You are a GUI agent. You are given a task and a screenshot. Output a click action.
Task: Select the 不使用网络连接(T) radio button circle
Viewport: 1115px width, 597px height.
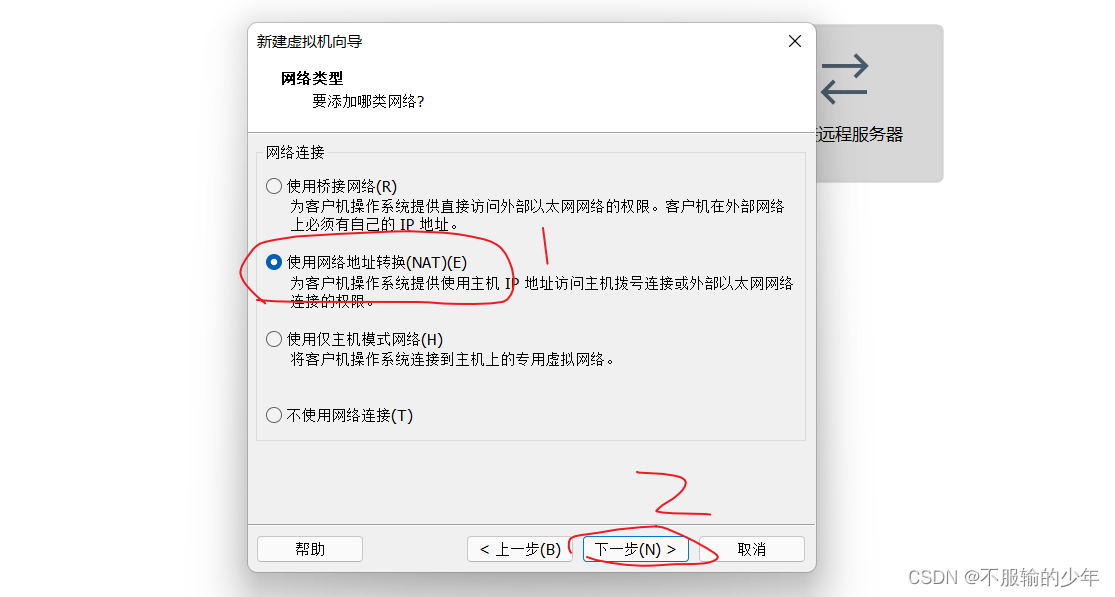coord(274,415)
